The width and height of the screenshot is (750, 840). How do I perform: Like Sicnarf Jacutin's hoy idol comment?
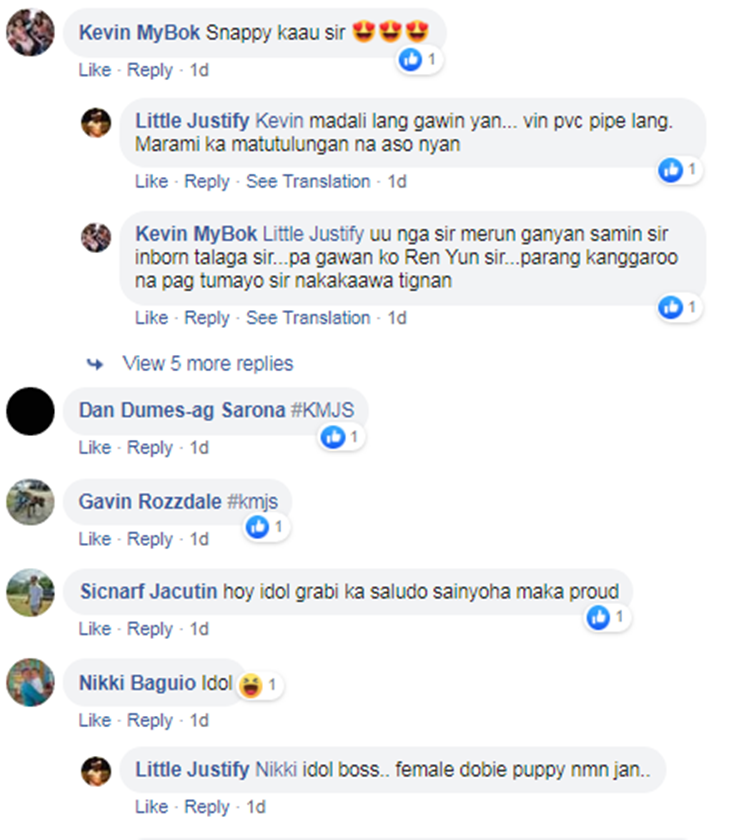[95, 629]
